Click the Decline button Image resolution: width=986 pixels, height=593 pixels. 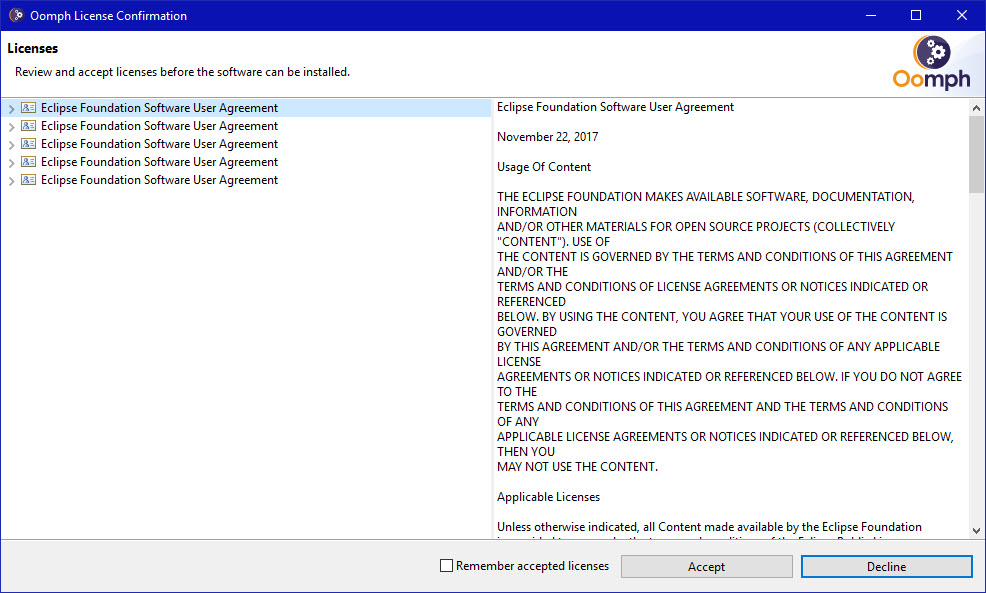(x=886, y=566)
